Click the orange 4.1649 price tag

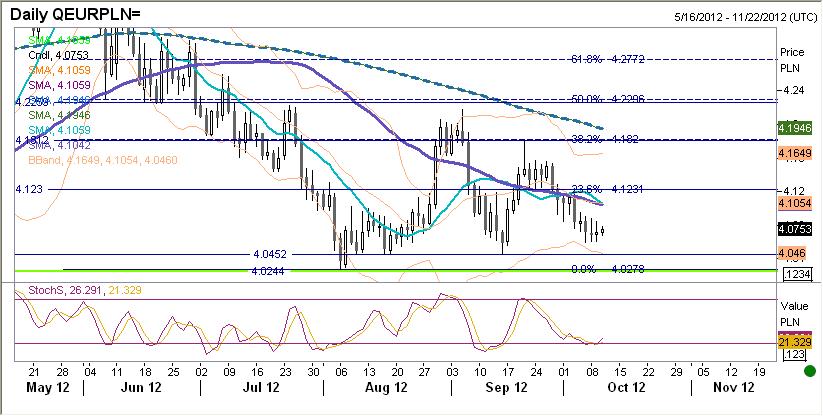point(796,154)
